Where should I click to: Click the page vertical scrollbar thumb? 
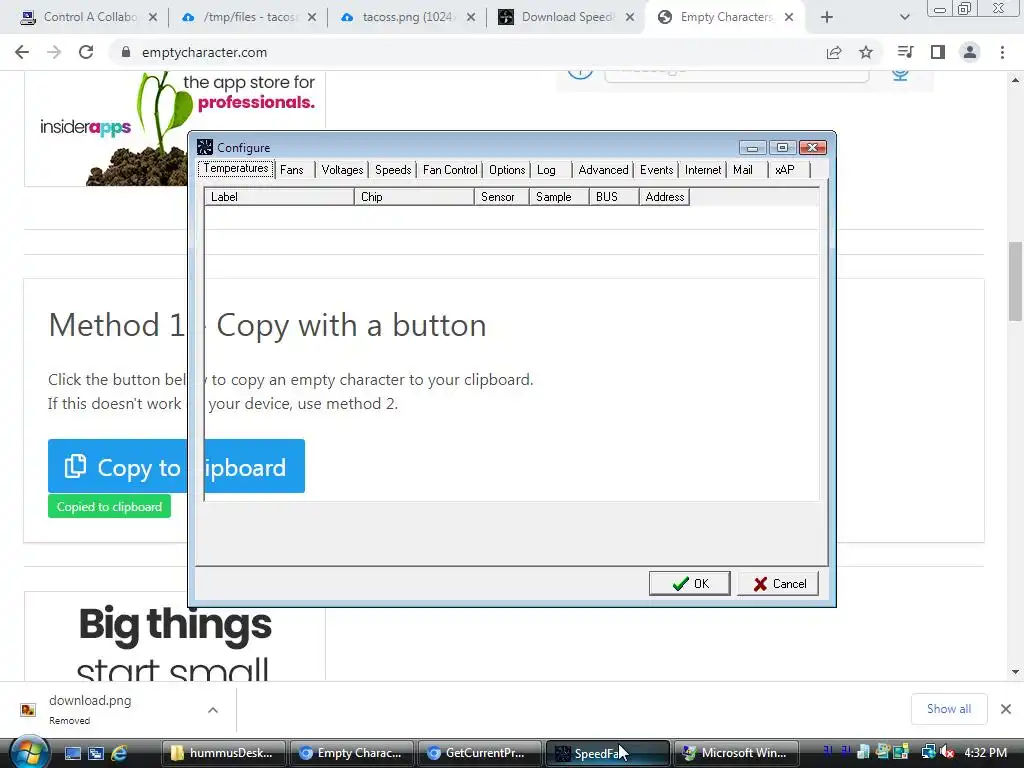[1015, 281]
